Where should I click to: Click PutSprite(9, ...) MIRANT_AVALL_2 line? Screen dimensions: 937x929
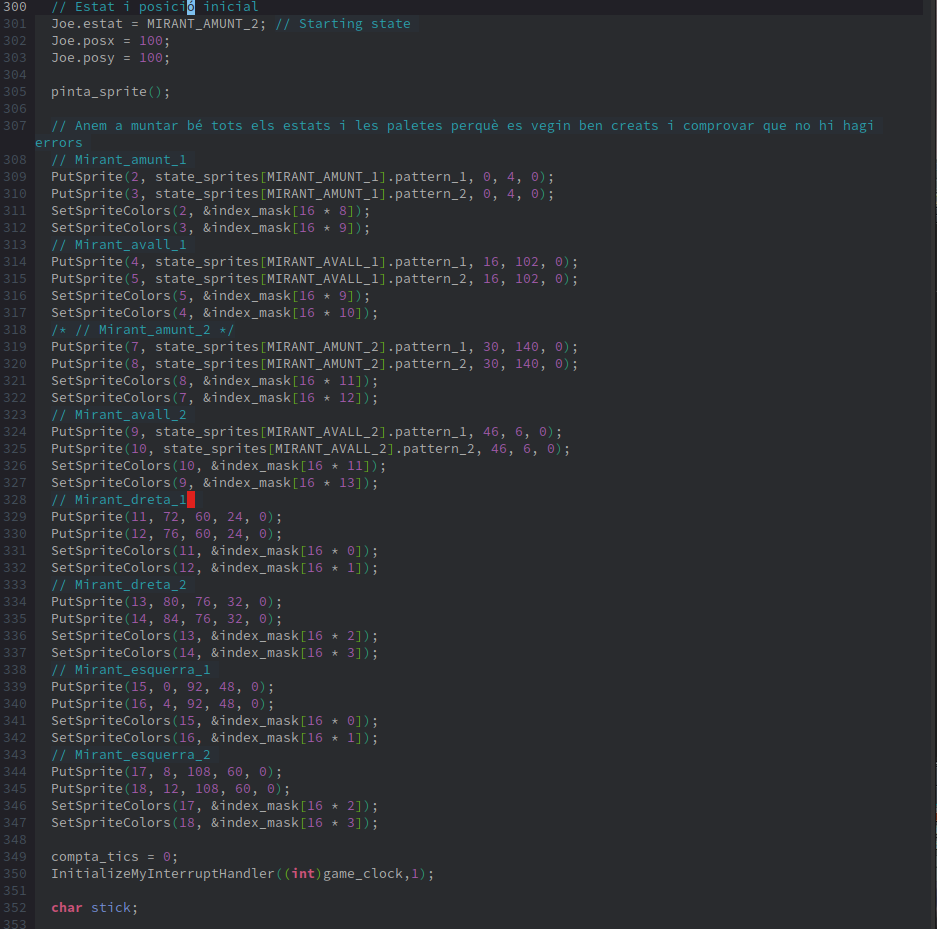click(x=307, y=432)
